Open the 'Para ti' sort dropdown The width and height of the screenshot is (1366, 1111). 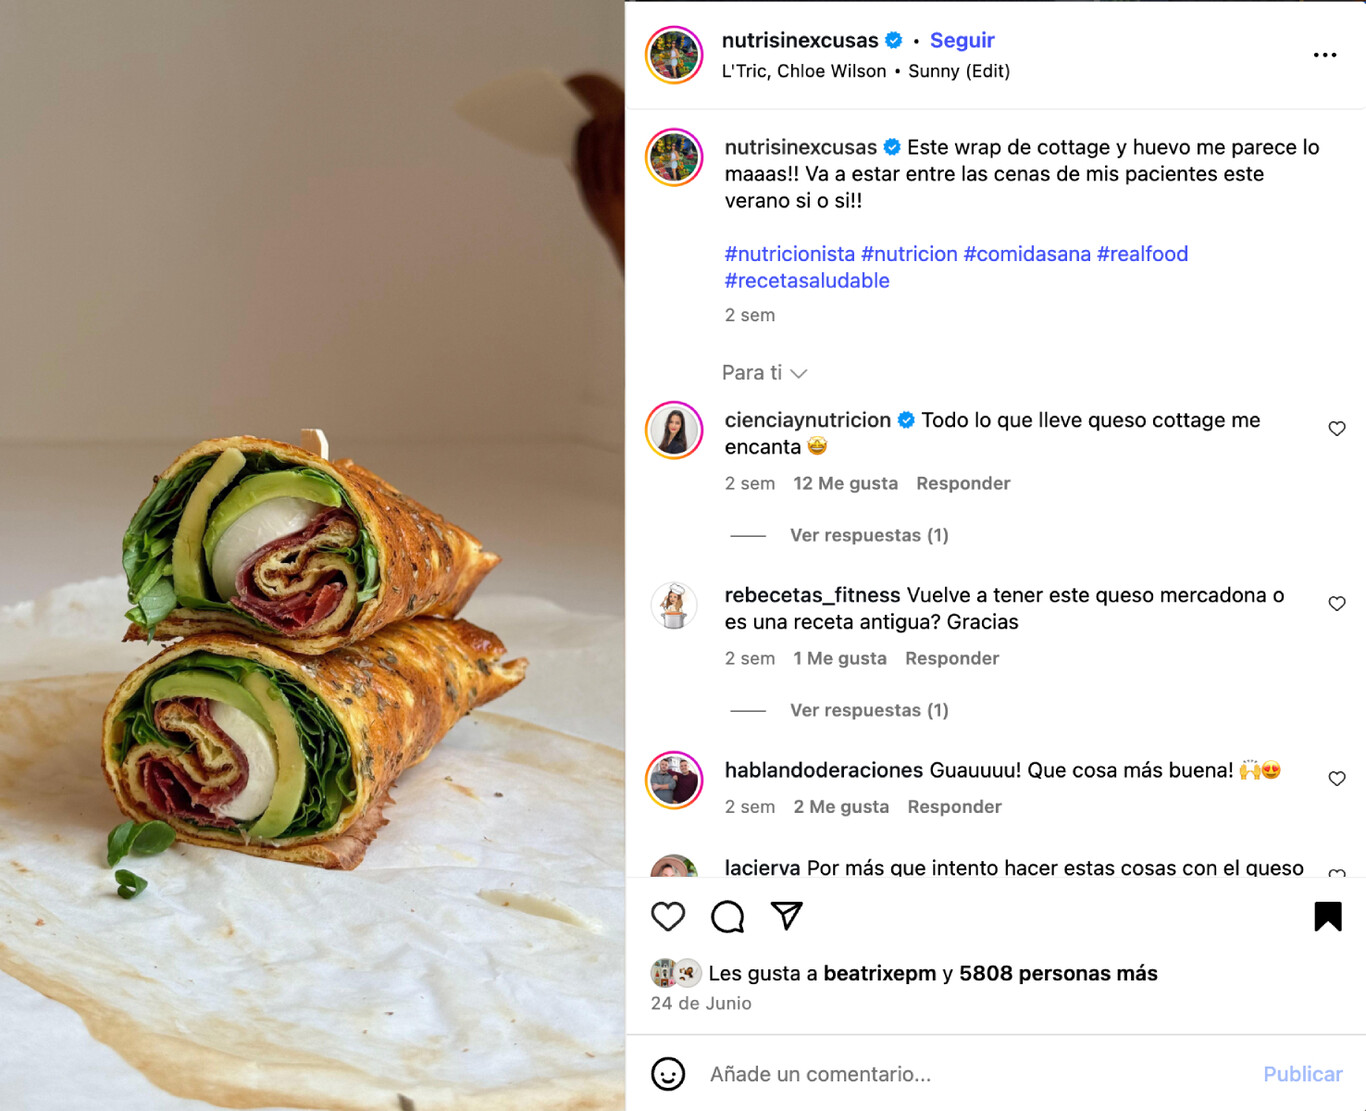point(765,372)
